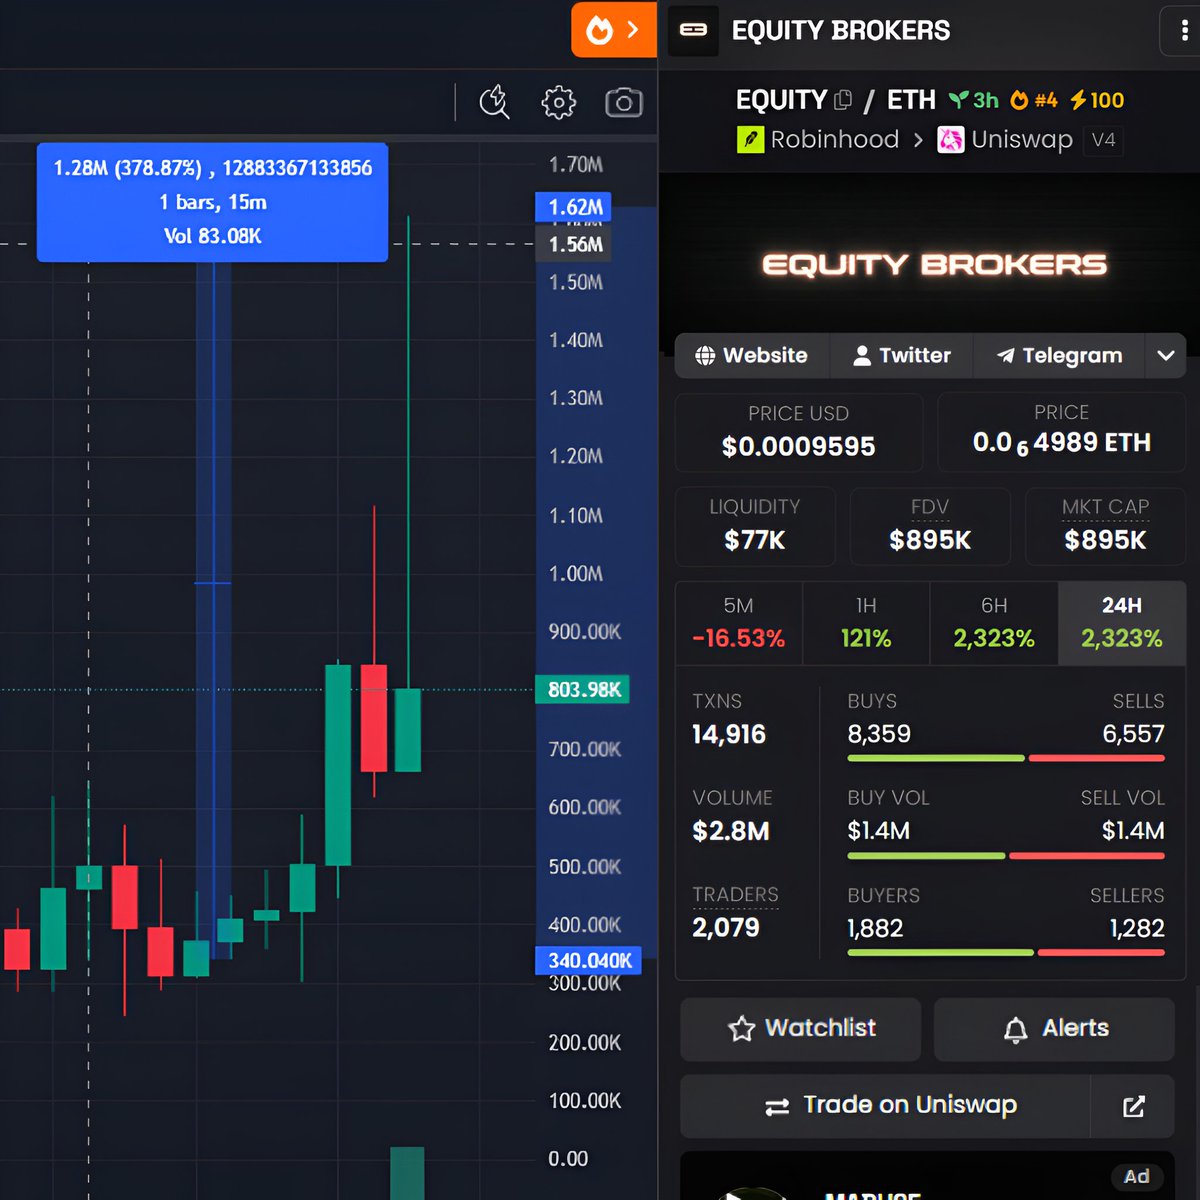1200x1200 pixels.
Task: Open Alerts for this pair
Action: [1054, 1029]
